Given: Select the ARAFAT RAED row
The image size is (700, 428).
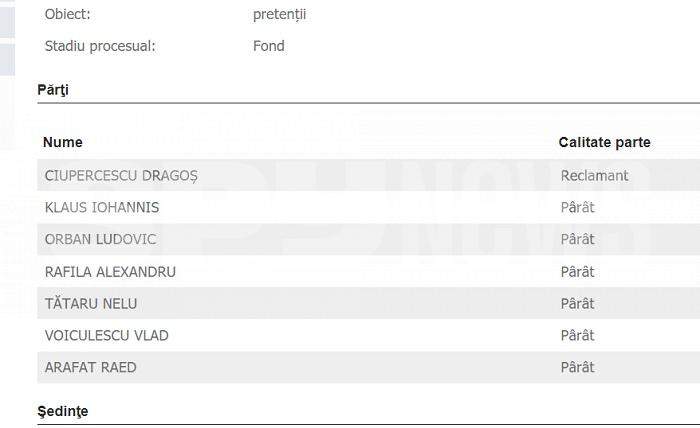Looking at the screenshot, I should click(x=368, y=367).
